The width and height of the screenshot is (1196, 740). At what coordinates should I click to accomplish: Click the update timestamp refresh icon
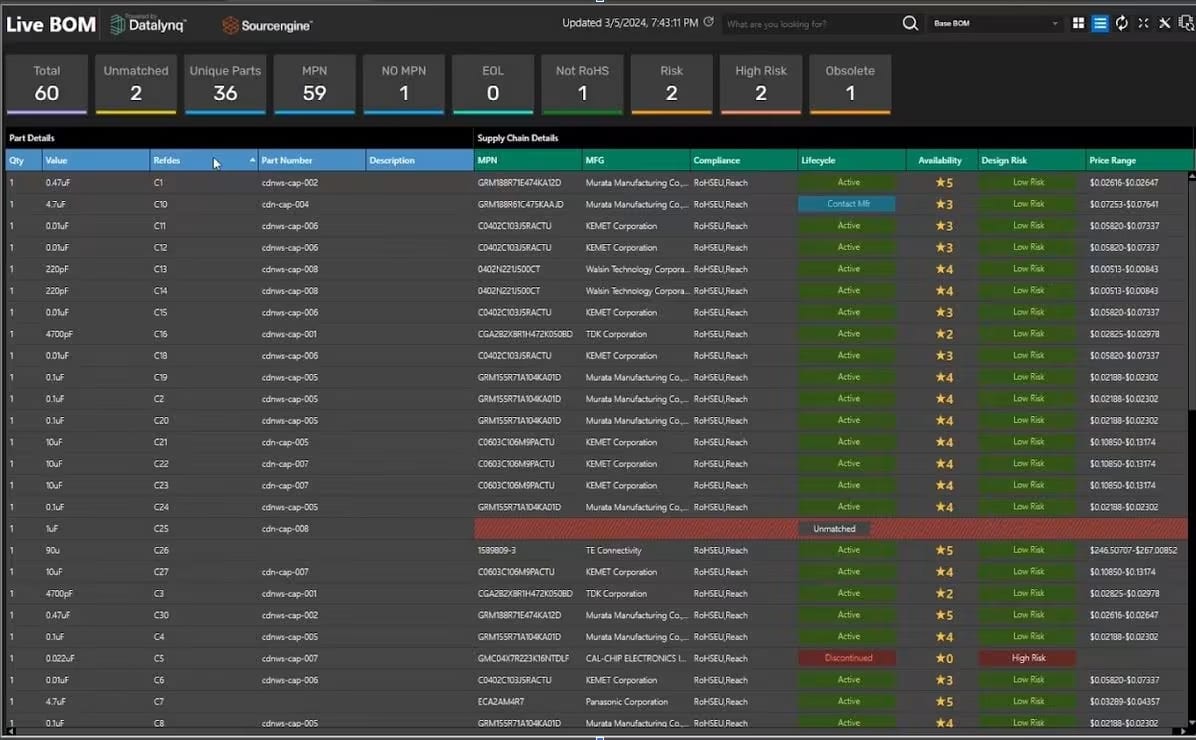709,22
